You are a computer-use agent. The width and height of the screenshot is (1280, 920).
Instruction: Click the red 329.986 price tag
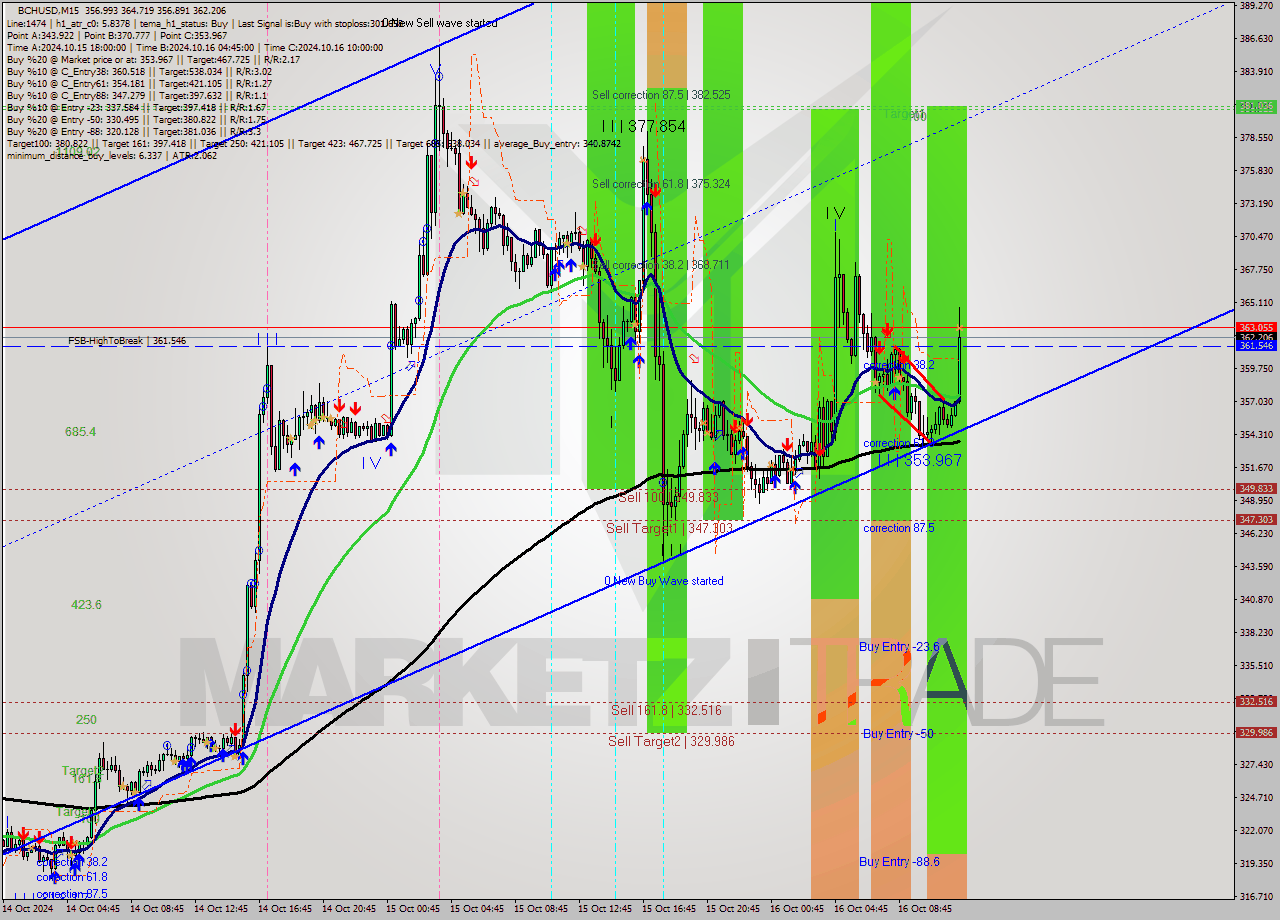(1256, 733)
